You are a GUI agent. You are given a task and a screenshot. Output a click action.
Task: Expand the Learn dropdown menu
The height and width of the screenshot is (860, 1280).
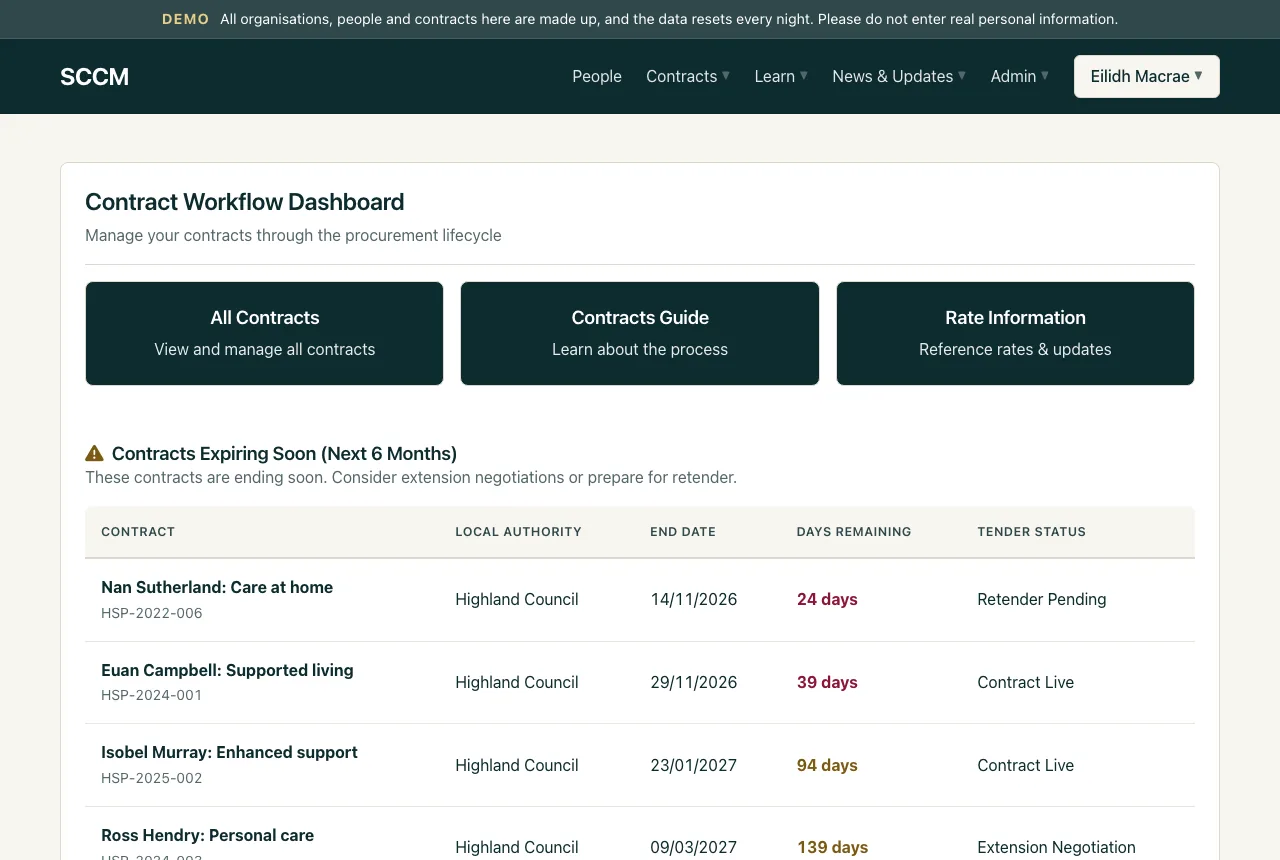click(x=781, y=76)
